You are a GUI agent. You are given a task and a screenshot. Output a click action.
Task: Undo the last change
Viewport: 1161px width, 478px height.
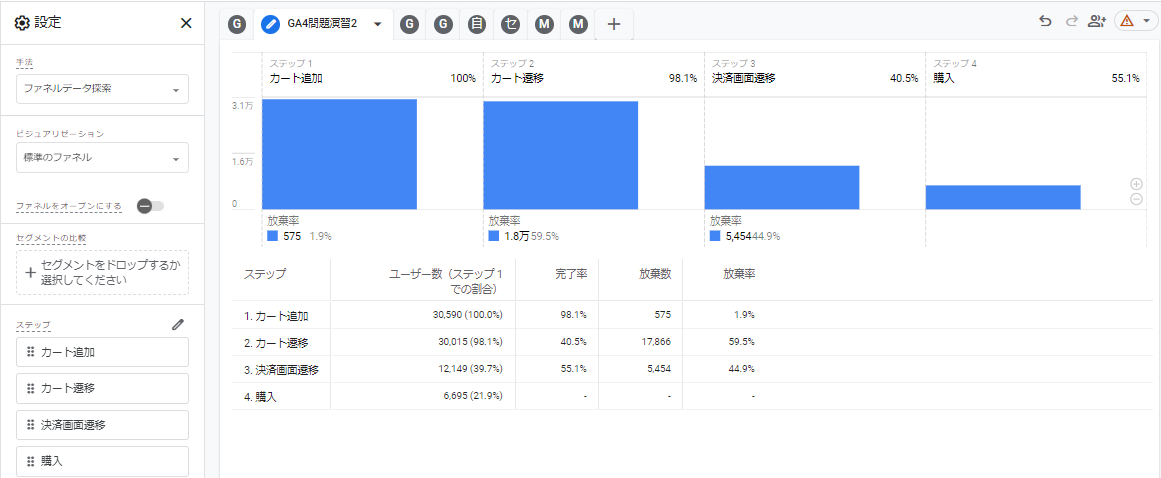[x=1045, y=21]
